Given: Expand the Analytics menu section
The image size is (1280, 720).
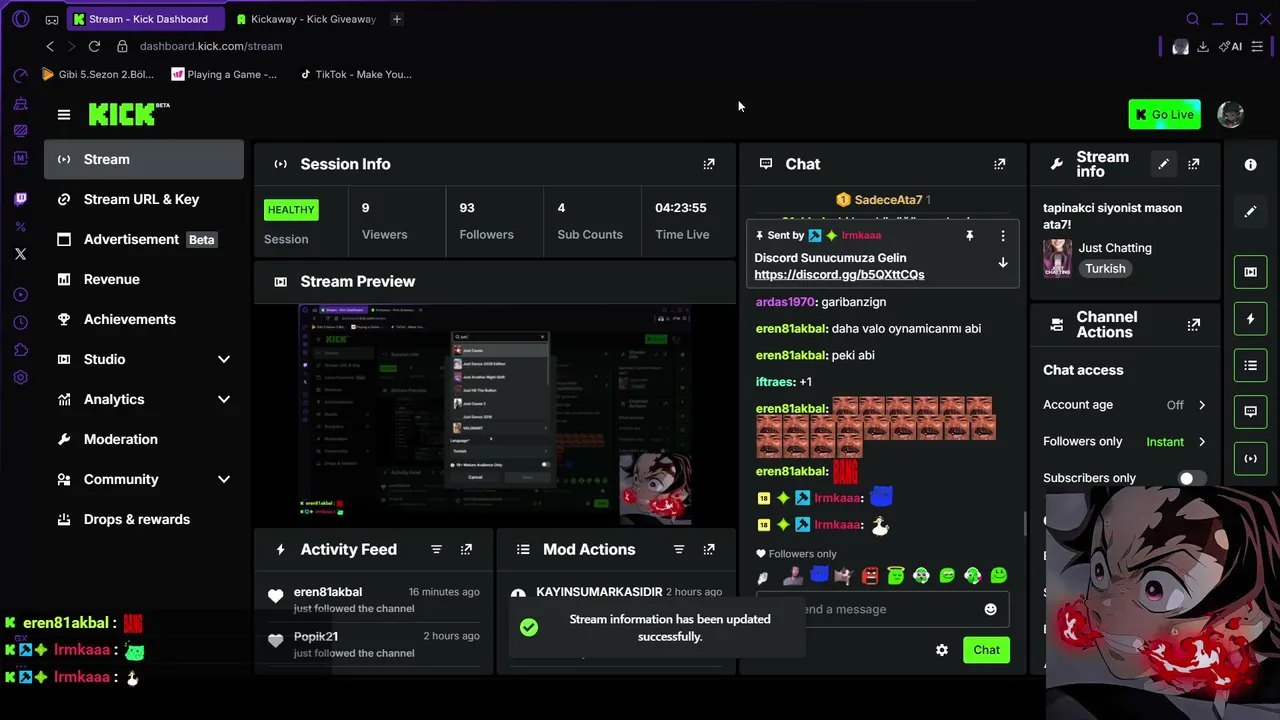Looking at the screenshot, I should tap(224, 400).
